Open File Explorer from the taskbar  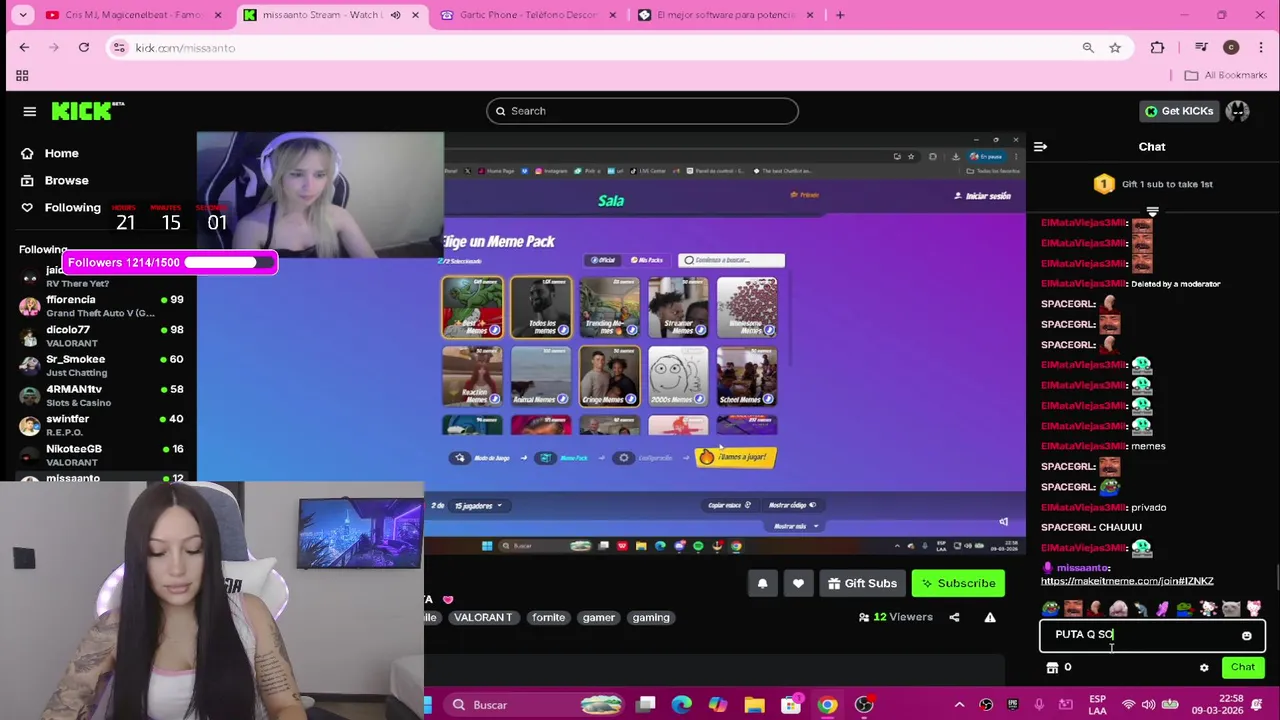[x=754, y=705]
